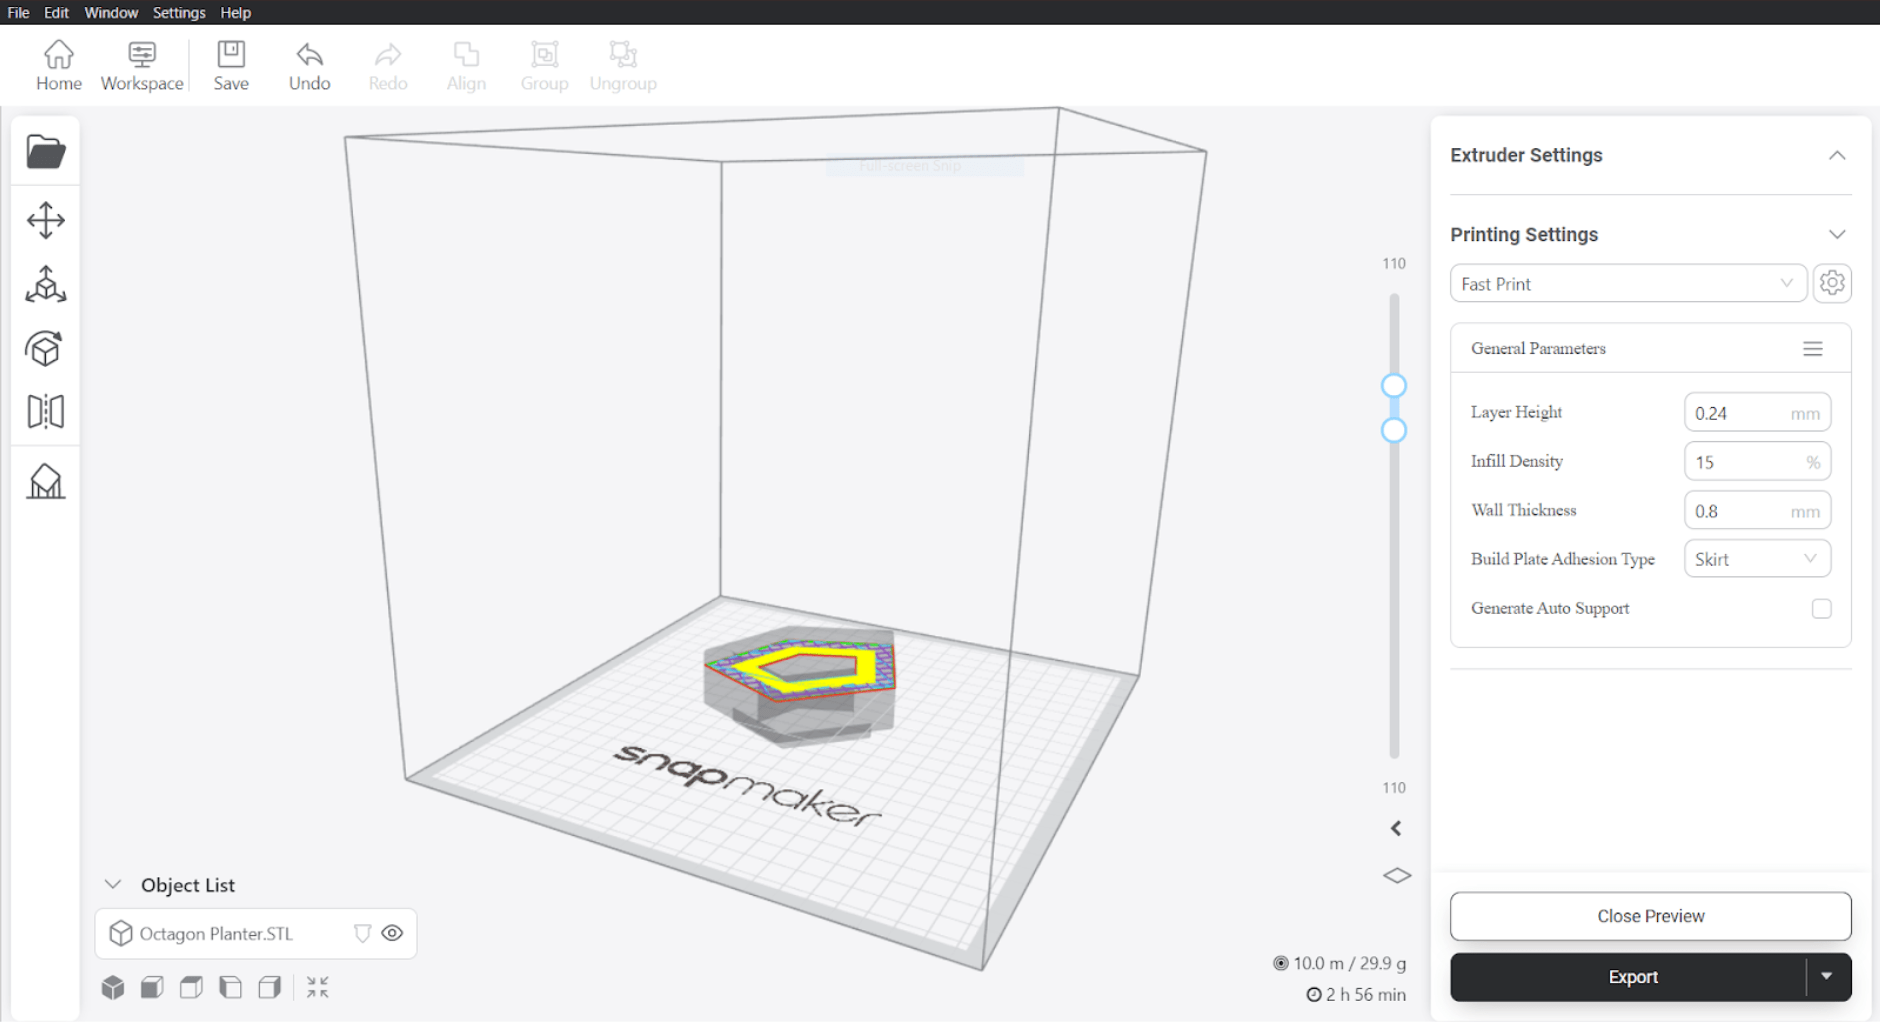Toggle visibility of Octagon Planter.STL

(391, 933)
